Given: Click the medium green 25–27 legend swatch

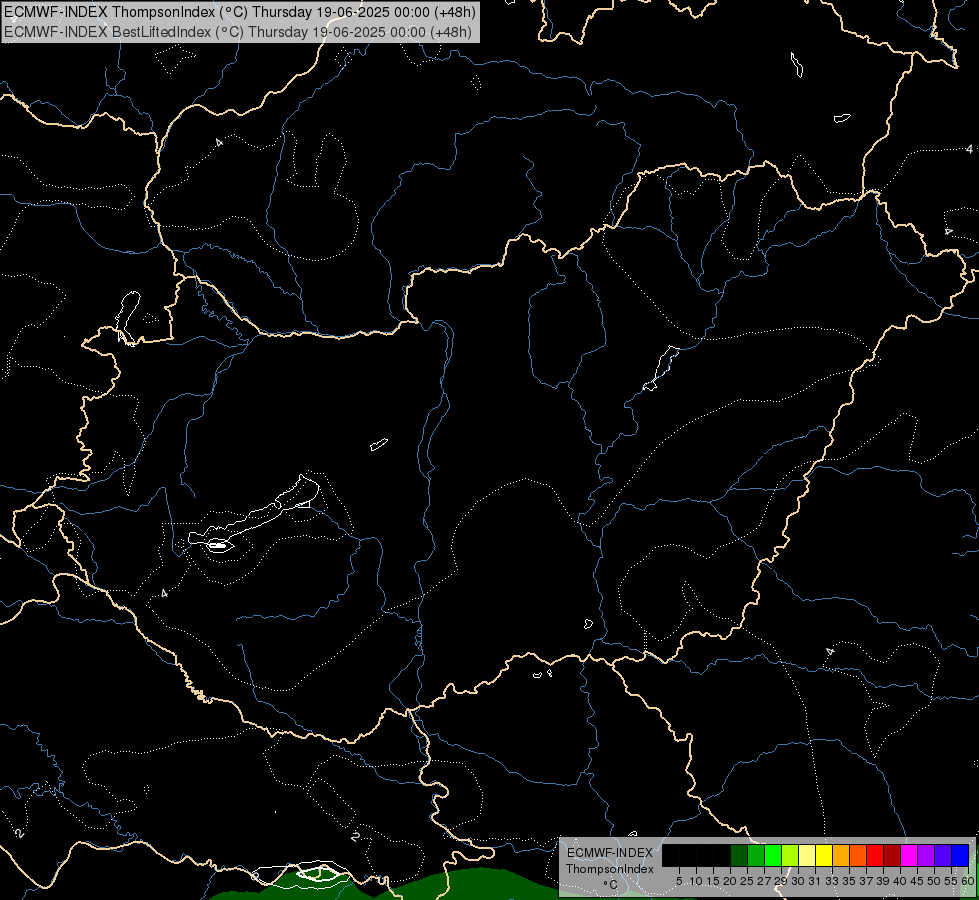Looking at the screenshot, I should point(756,855).
